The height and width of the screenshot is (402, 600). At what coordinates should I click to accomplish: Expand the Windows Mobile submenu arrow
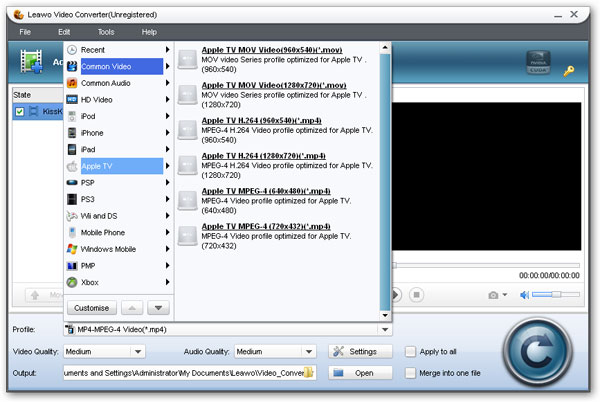coord(168,249)
